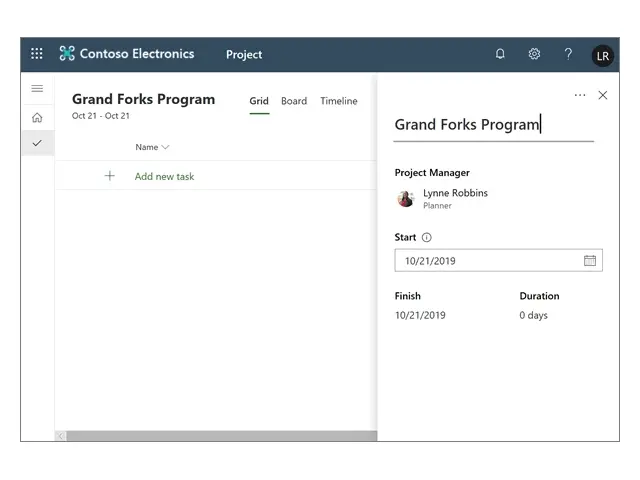Click the Start info icon
The height and width of the screenshot is (480, 640).
pyautogui.click(x=427, y=238)
